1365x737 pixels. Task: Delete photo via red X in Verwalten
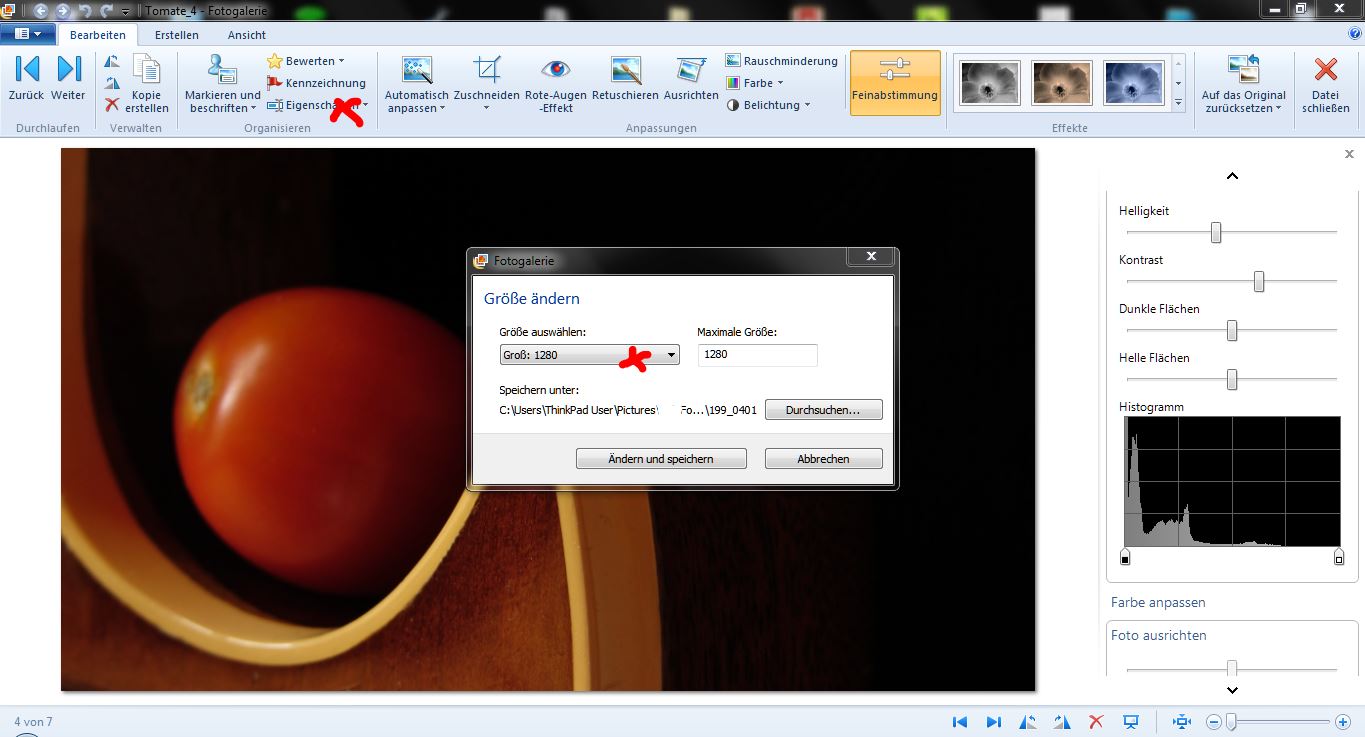pyautogui.click(x=112, y=103)
